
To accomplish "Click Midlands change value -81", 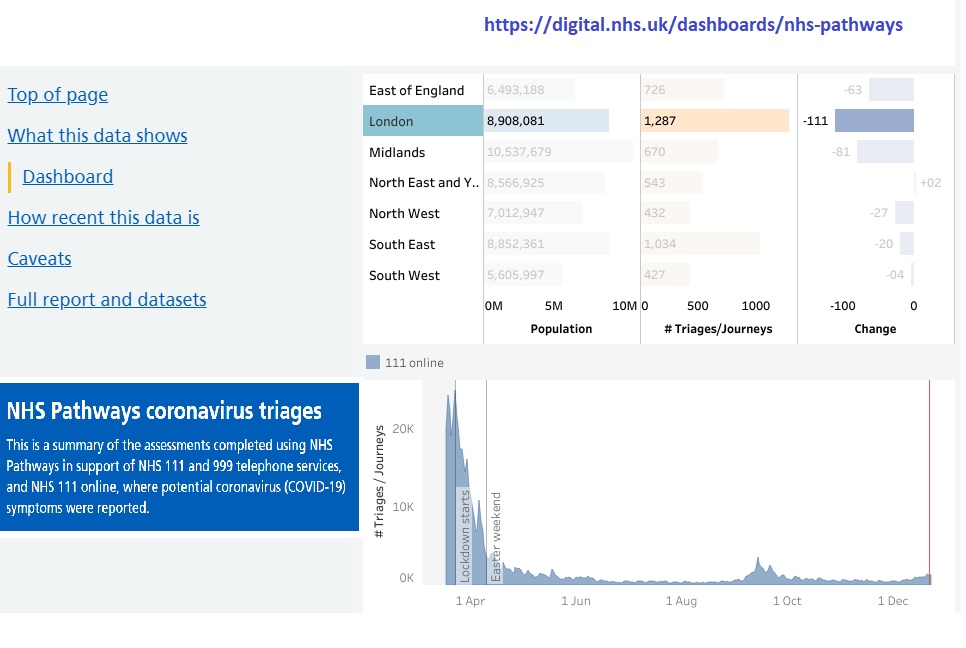I will (x=841, y=152).
